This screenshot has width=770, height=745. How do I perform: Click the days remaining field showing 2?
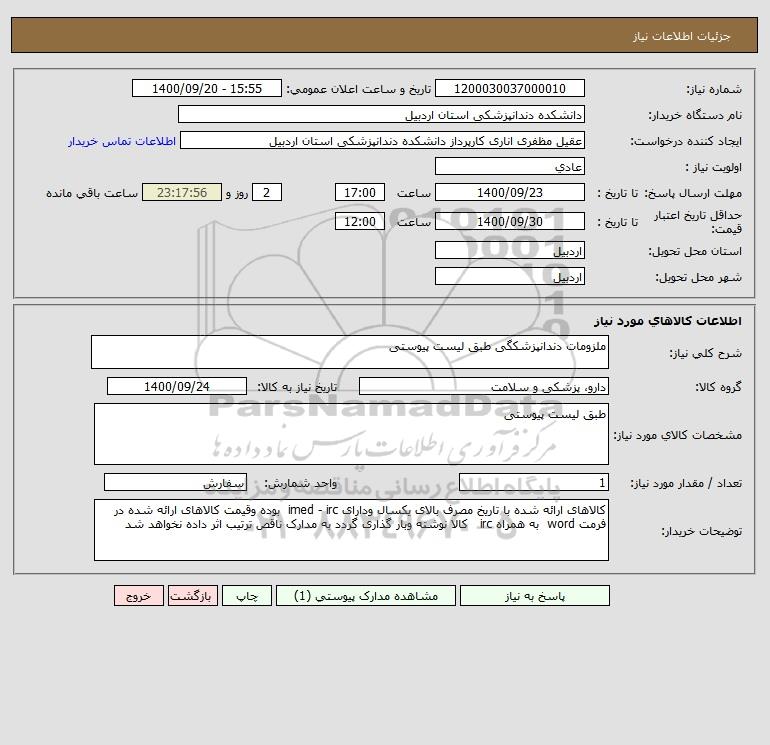(267, 193)
